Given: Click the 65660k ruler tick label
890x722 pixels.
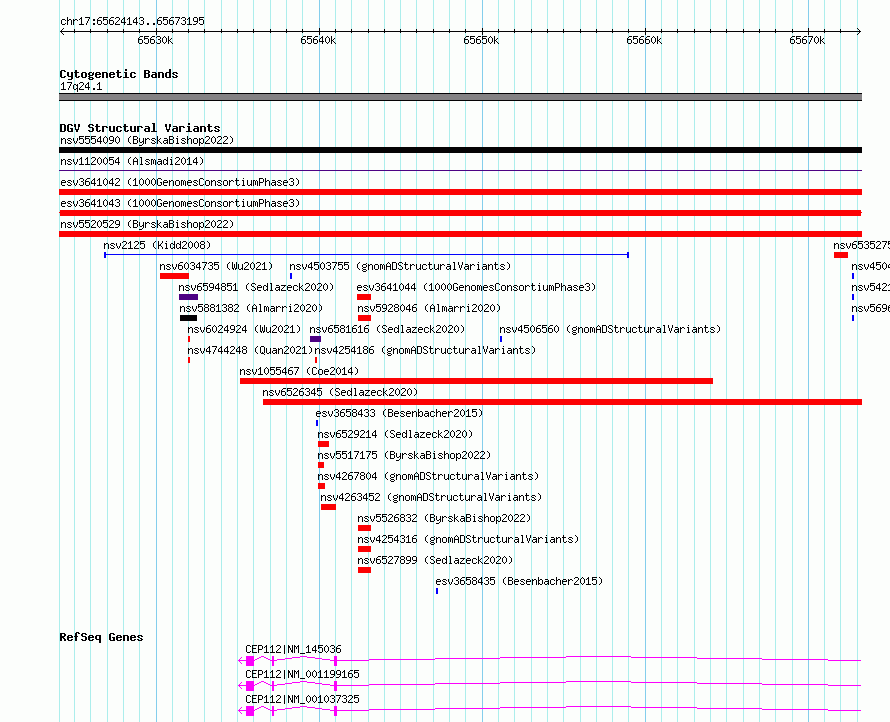Looking at the screenshot, I should pos(644,40).
